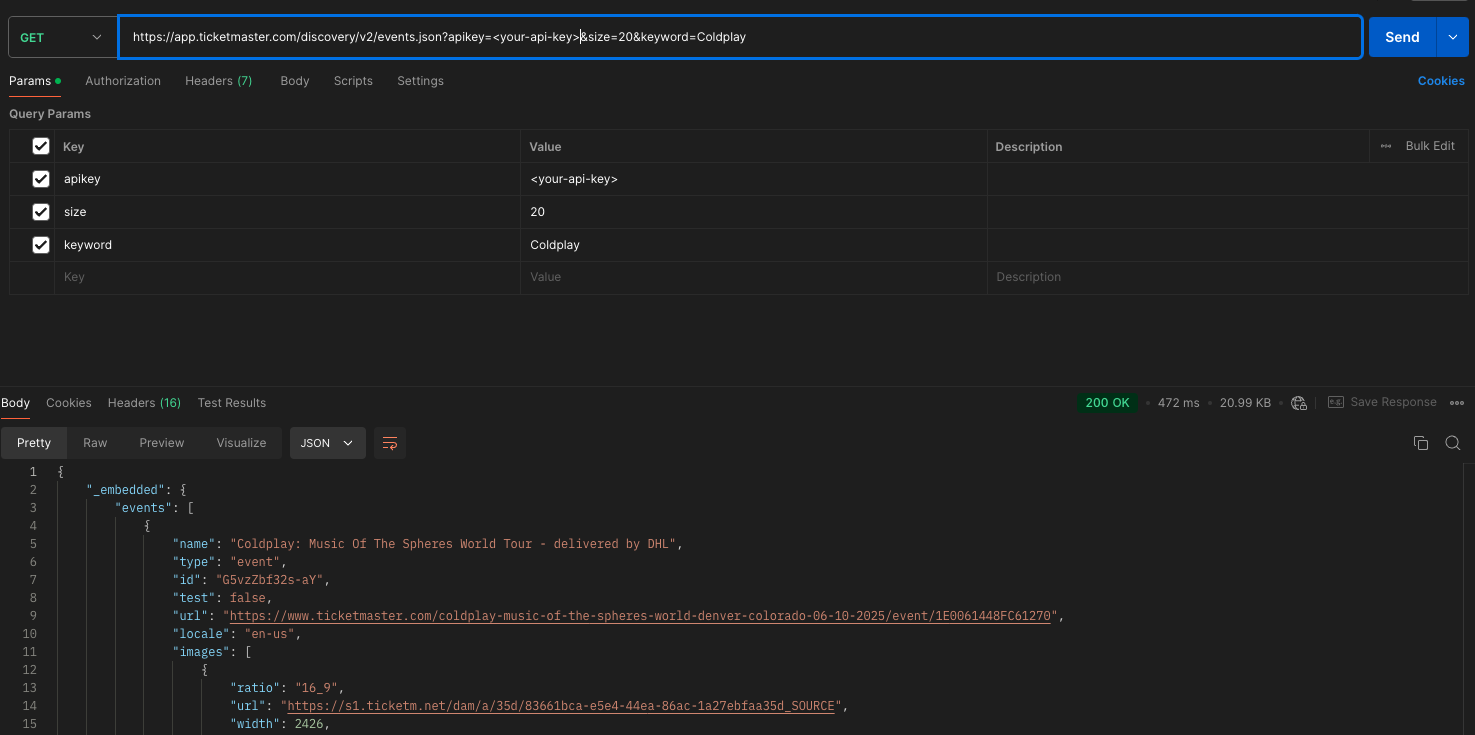Select the Visualize view

241,443
